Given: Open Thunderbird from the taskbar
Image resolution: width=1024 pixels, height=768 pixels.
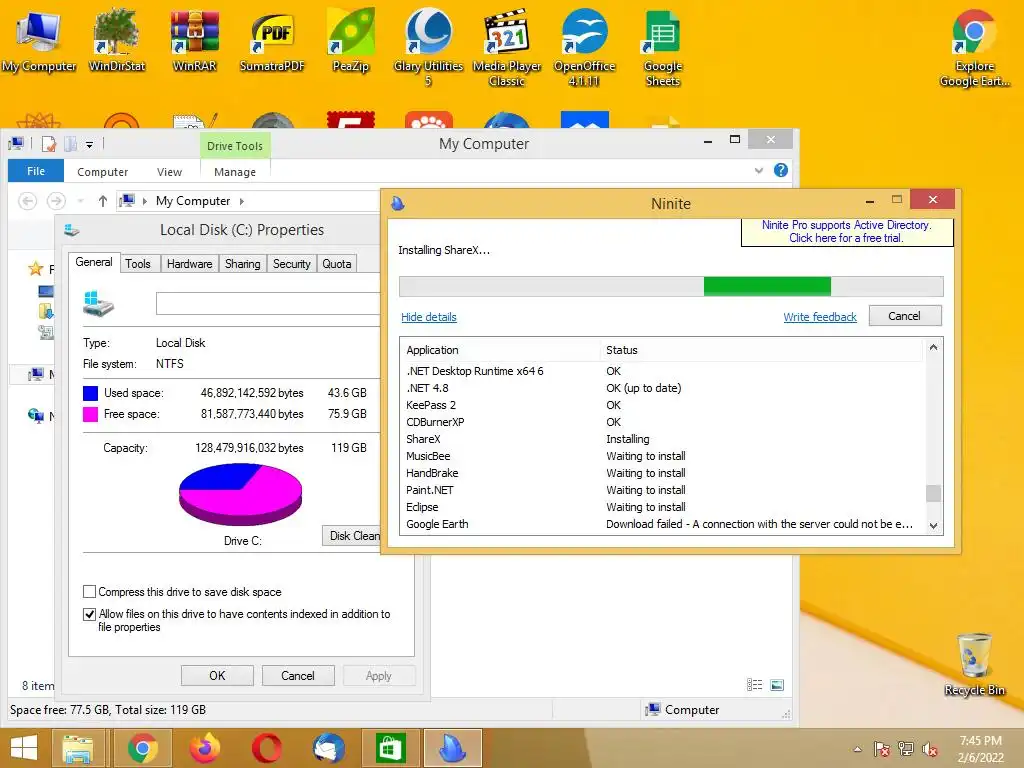Looking at the screenshot, I should click(328, 748).
